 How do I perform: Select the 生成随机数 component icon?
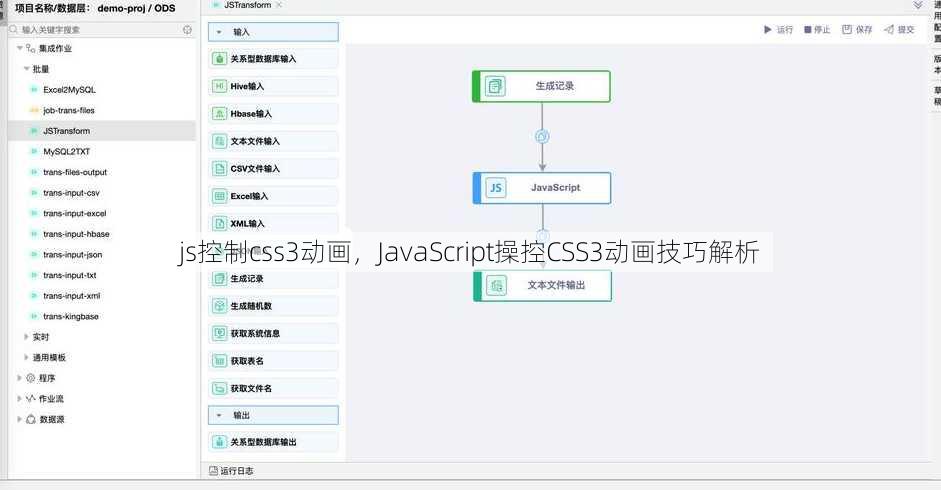tap(220, 306)
